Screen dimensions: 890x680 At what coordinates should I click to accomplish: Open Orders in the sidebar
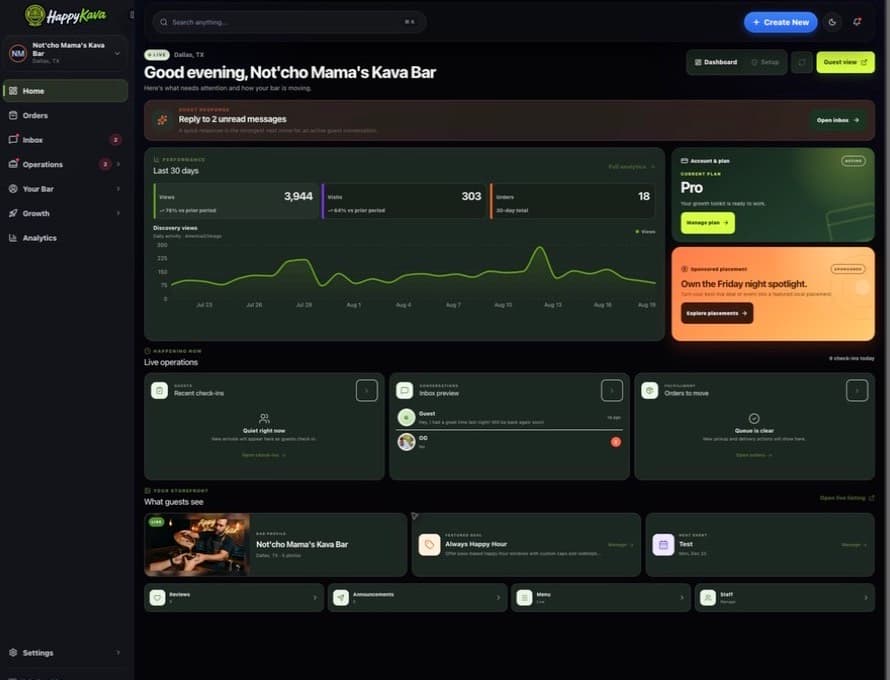pyautogui.click(x=65, y=115)
